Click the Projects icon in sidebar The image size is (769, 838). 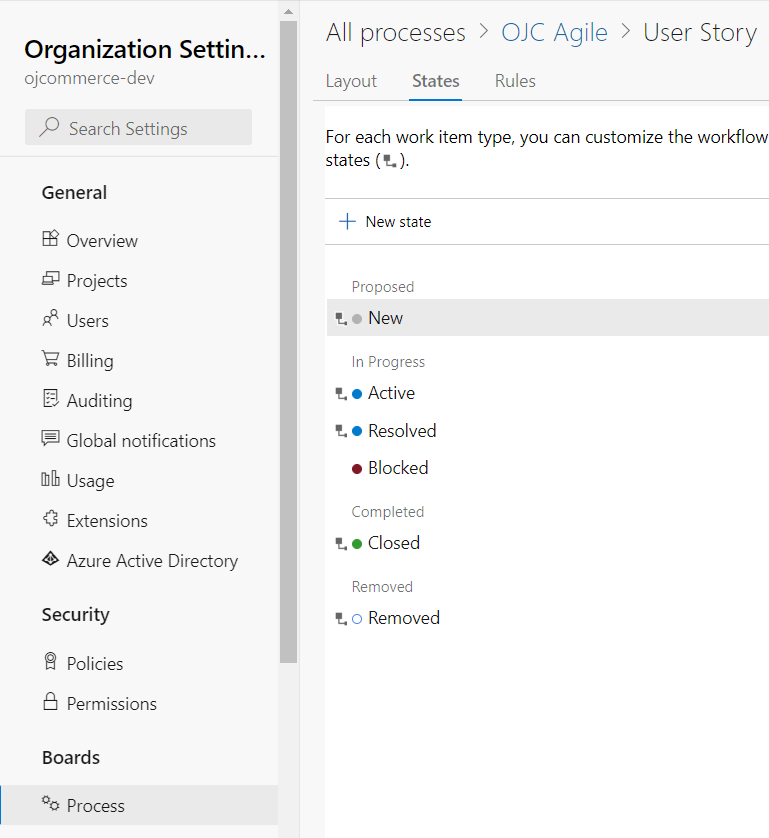coord(50,279)
